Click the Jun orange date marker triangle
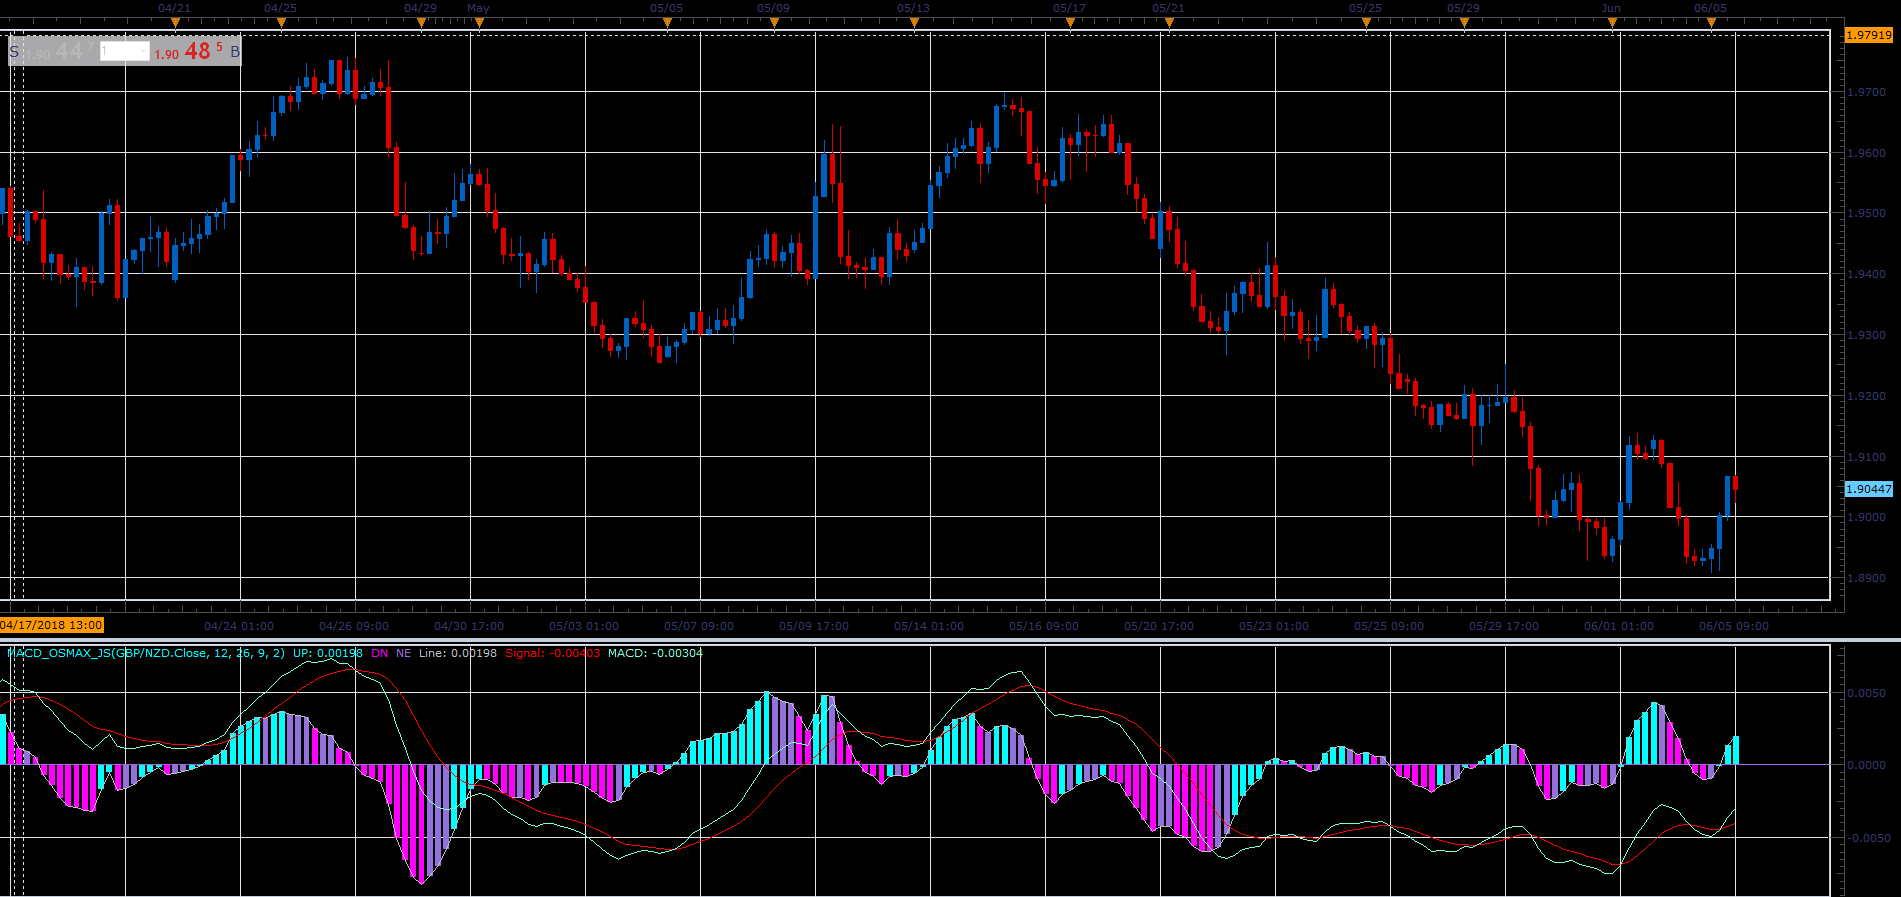The image size is (1901, 897). point(1612,22)
